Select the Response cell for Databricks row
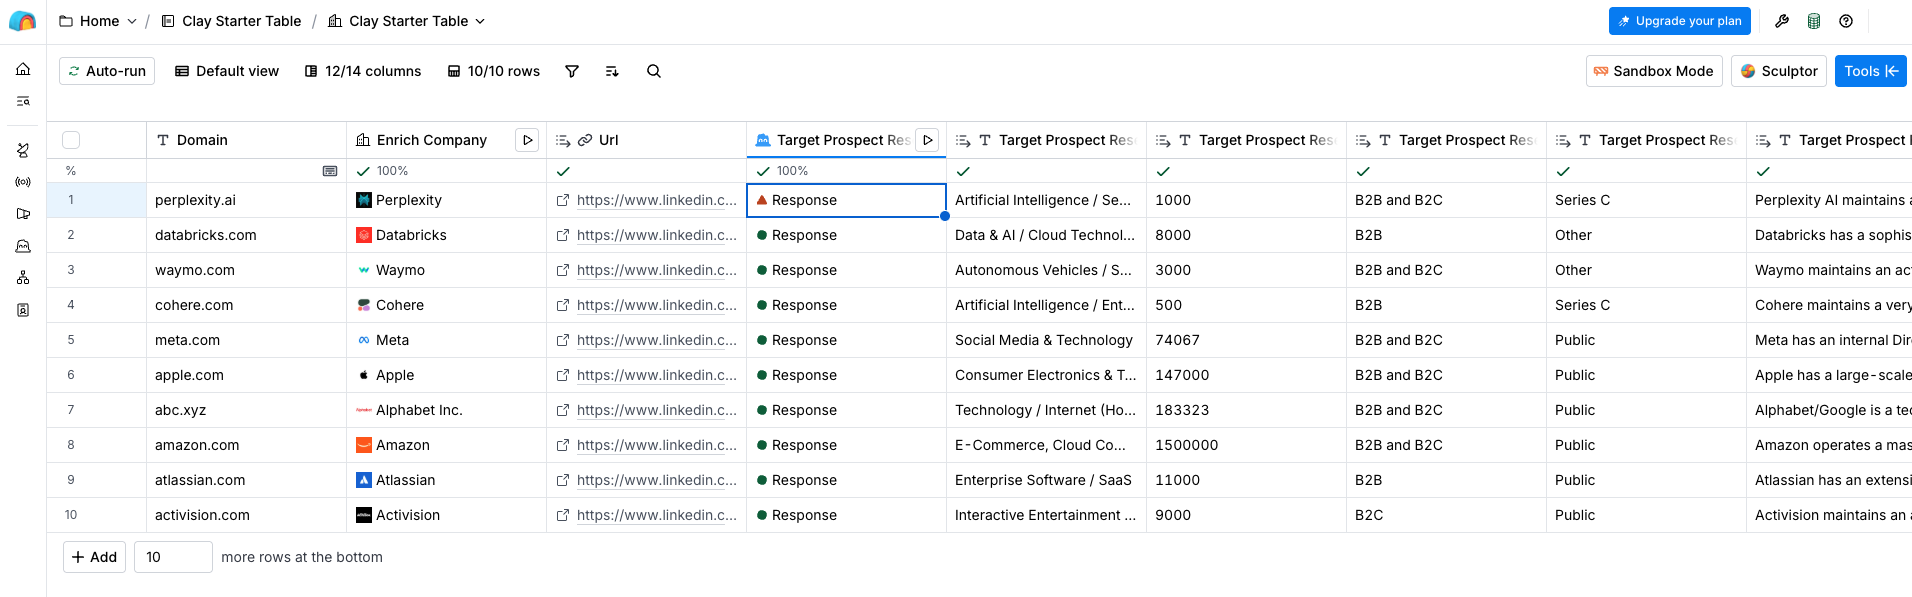1912x597 pixels. (846, 235)
